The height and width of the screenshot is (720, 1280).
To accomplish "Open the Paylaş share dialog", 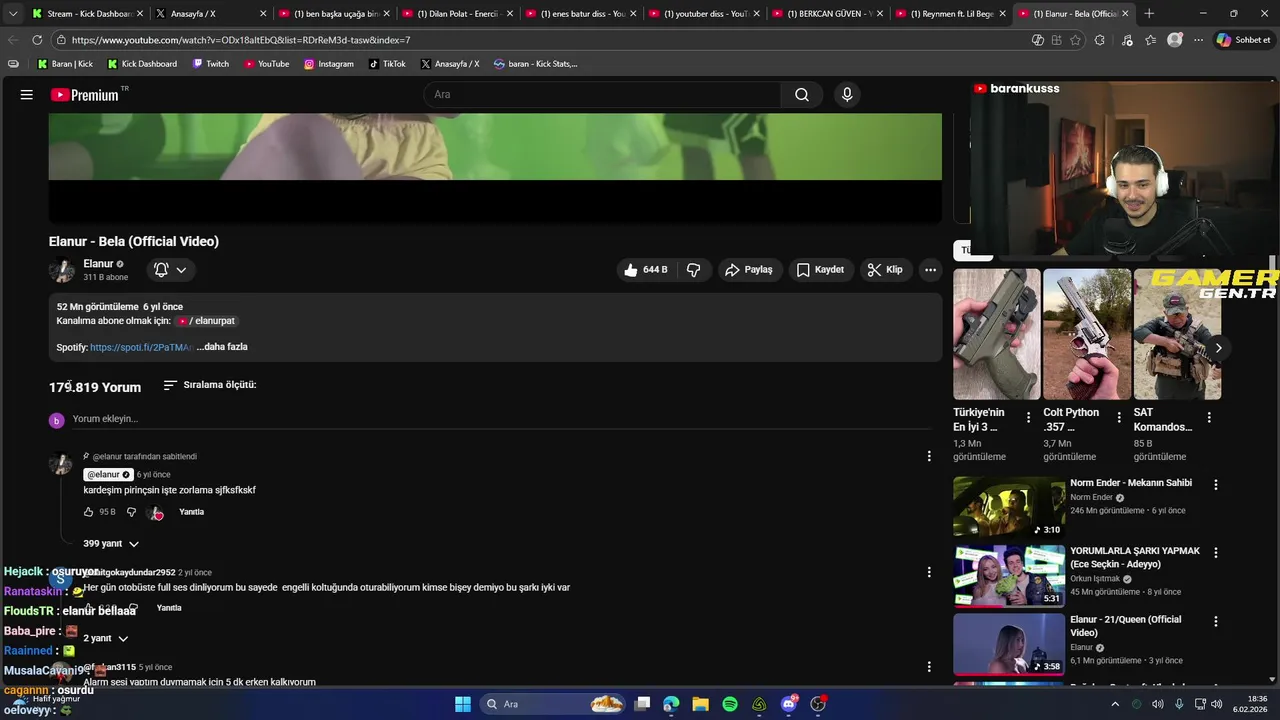I will 749,270.
